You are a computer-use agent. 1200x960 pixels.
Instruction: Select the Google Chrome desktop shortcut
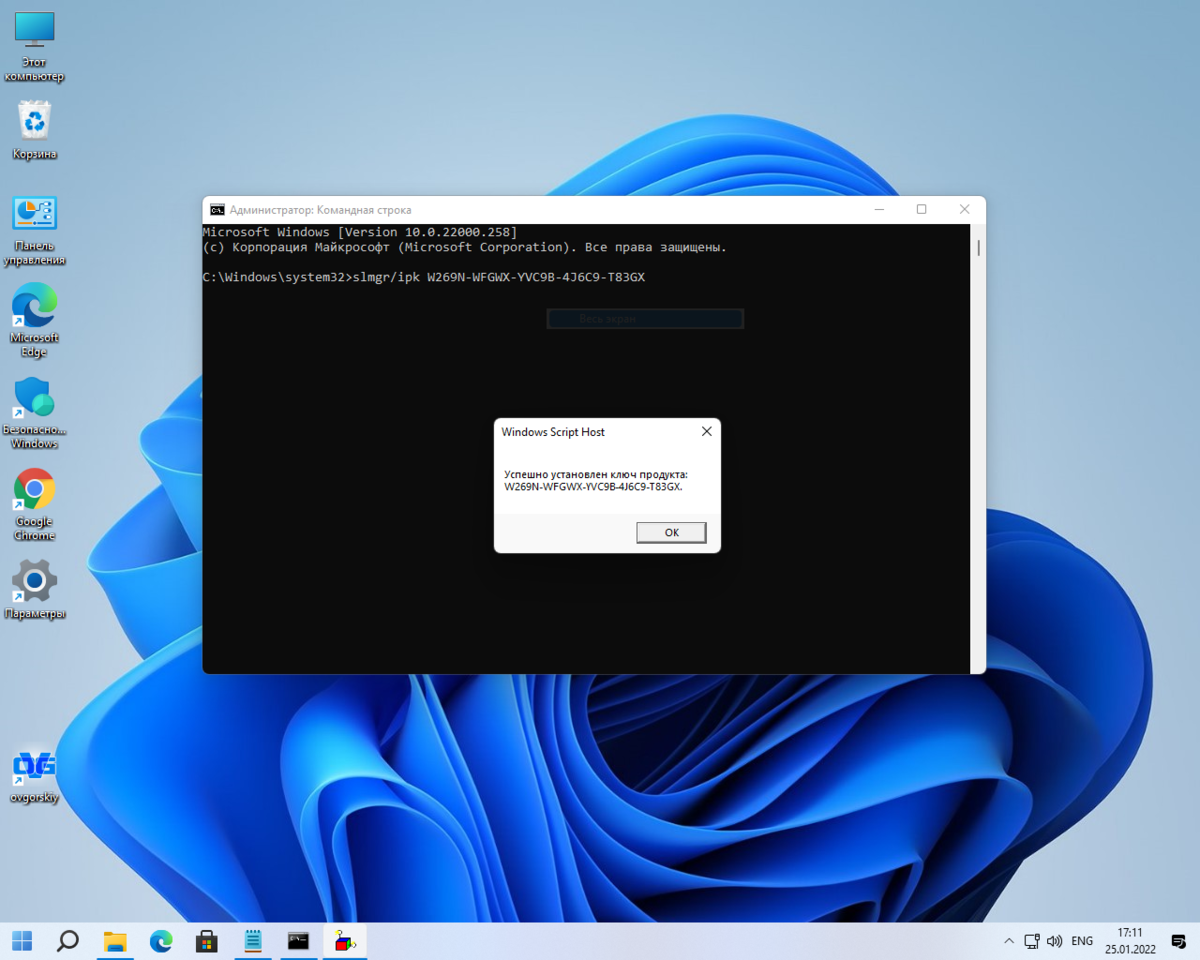[x=34, y=505]
